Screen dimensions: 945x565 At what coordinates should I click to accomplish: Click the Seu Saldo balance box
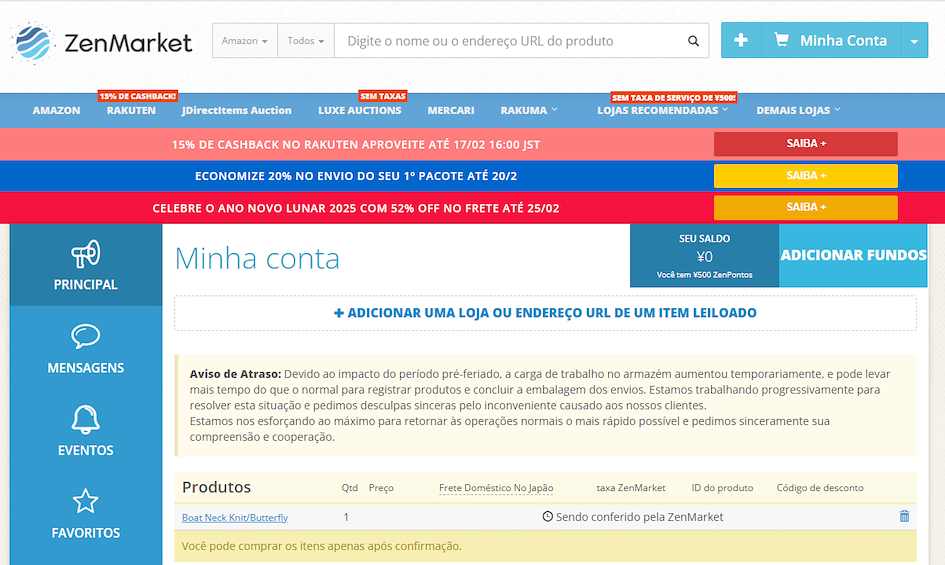[705, 256]
